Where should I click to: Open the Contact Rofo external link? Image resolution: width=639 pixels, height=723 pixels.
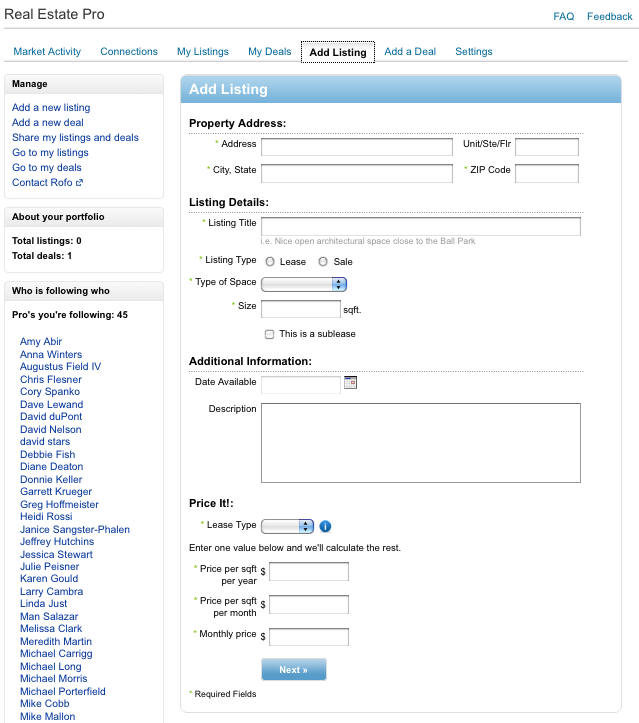point(47,183)
